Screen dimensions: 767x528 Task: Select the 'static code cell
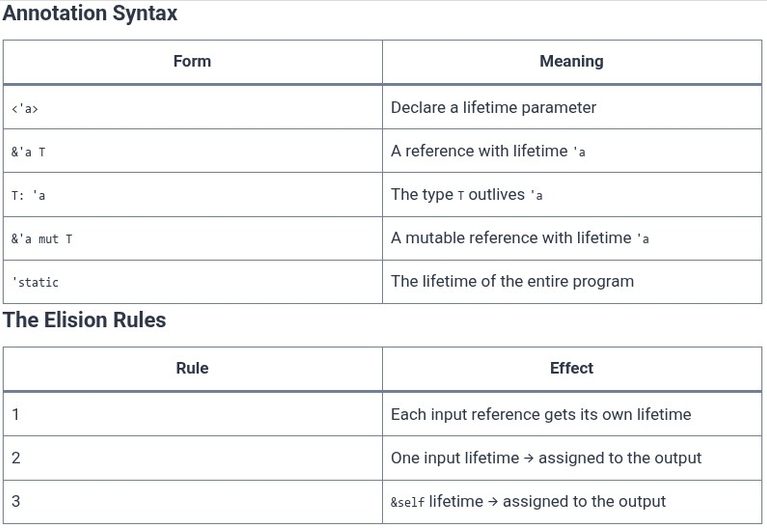(x=193, y=282)
